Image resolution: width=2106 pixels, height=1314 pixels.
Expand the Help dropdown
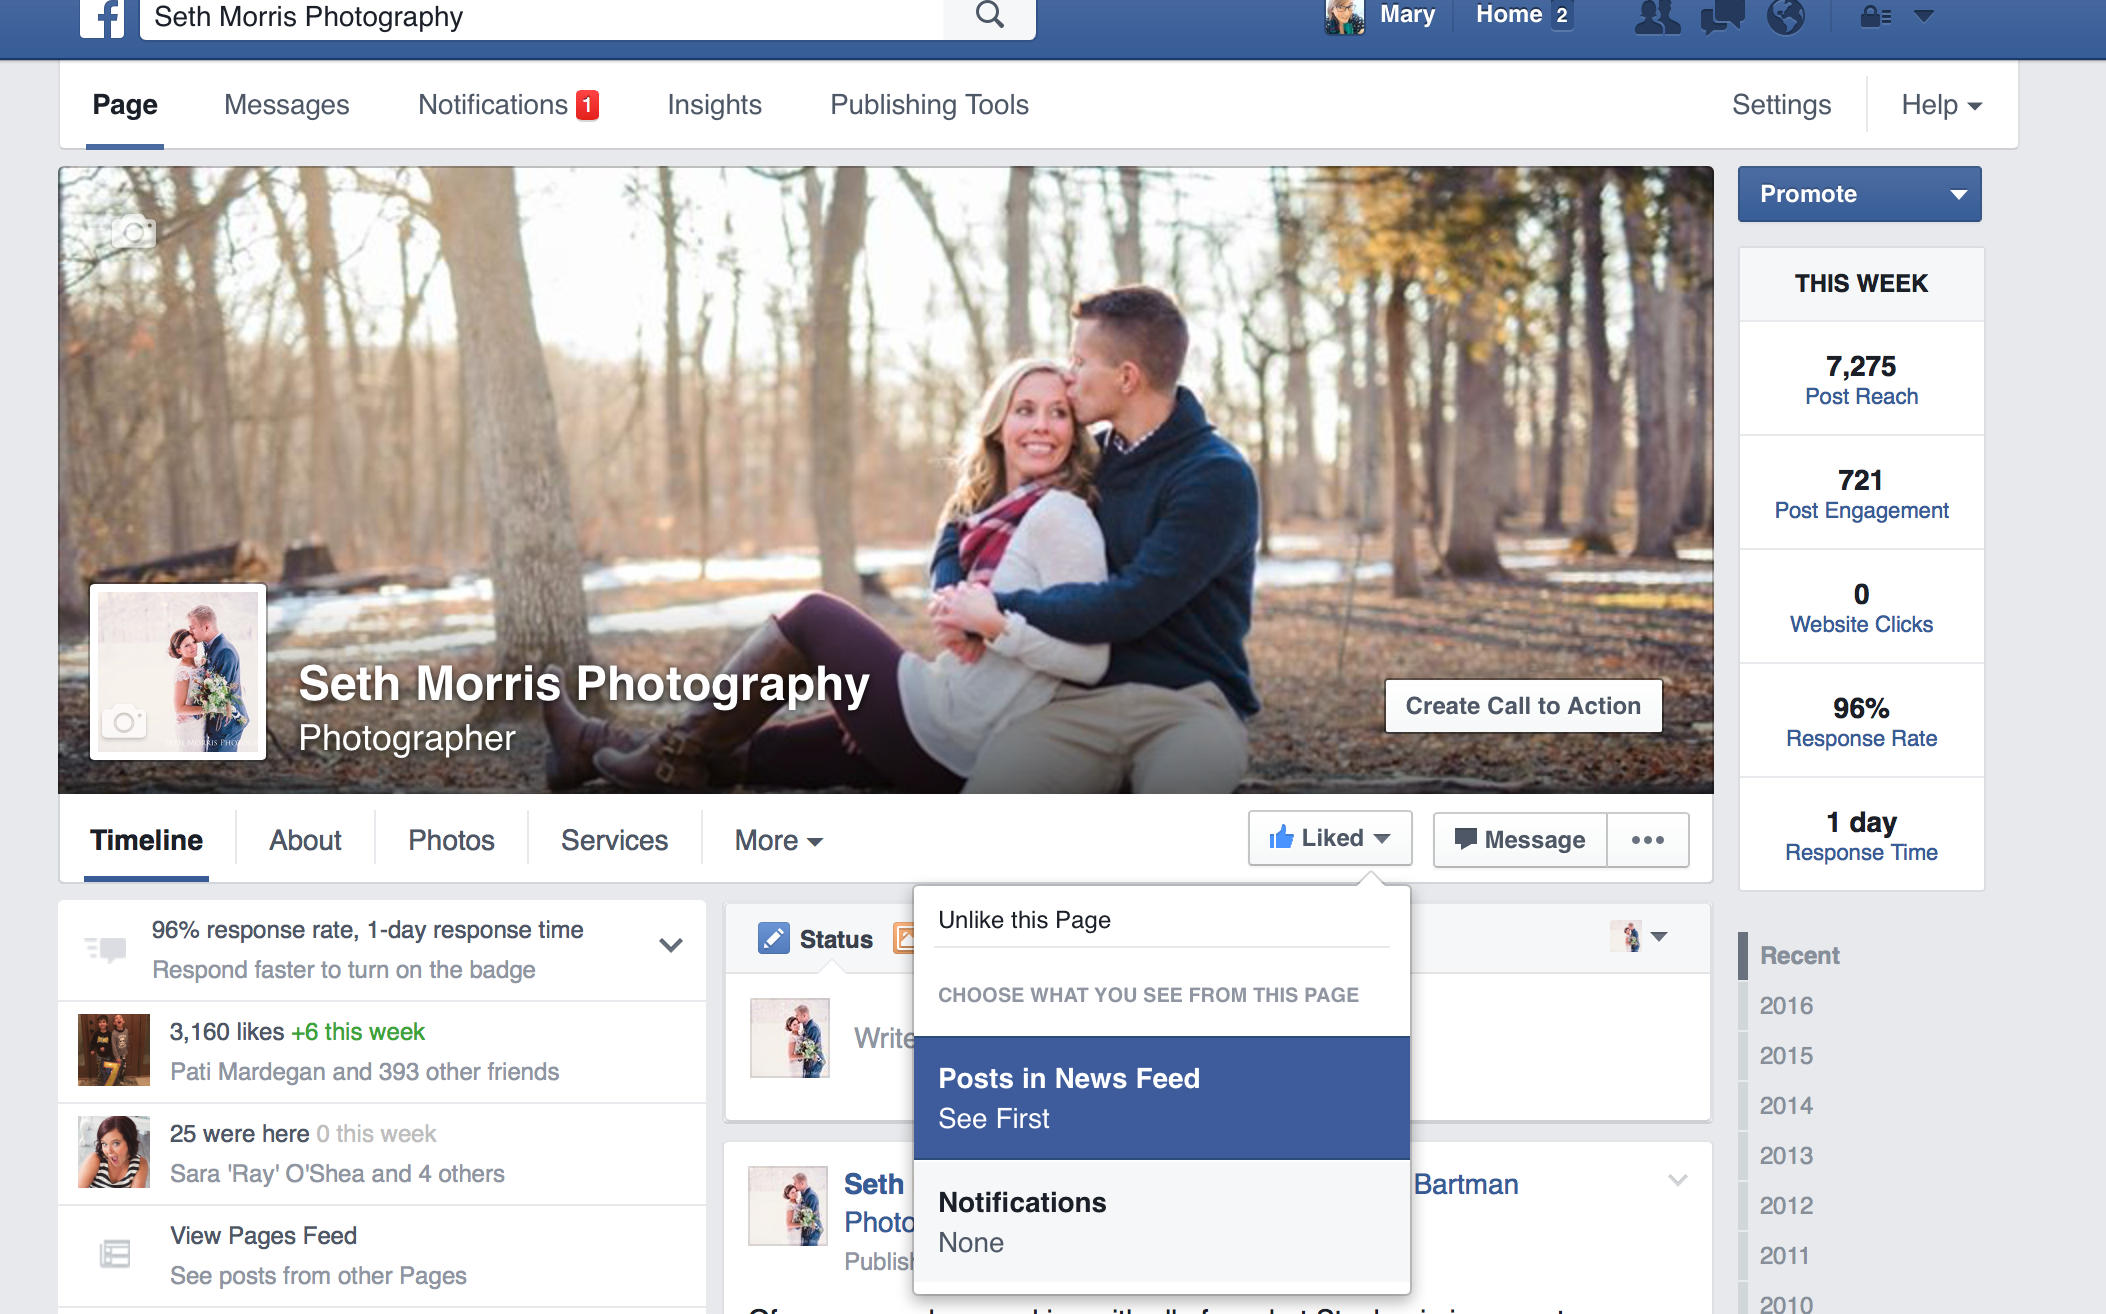pos(1941,105)
